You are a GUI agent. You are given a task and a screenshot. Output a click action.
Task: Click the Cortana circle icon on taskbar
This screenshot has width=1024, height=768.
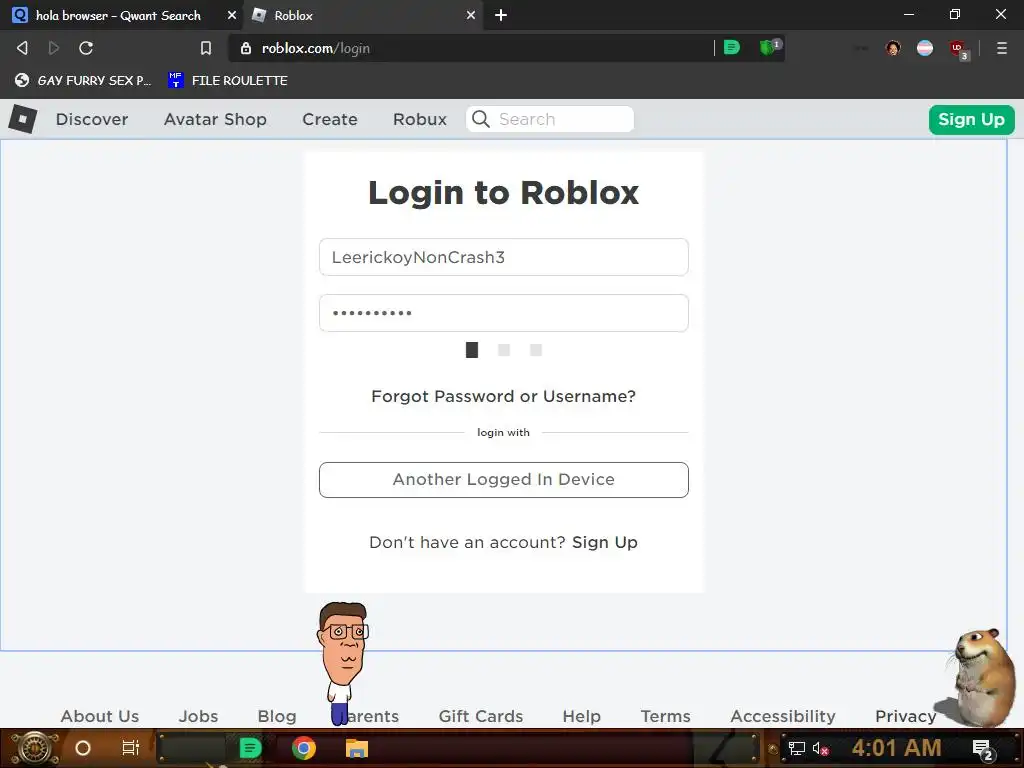click(83, 748)
